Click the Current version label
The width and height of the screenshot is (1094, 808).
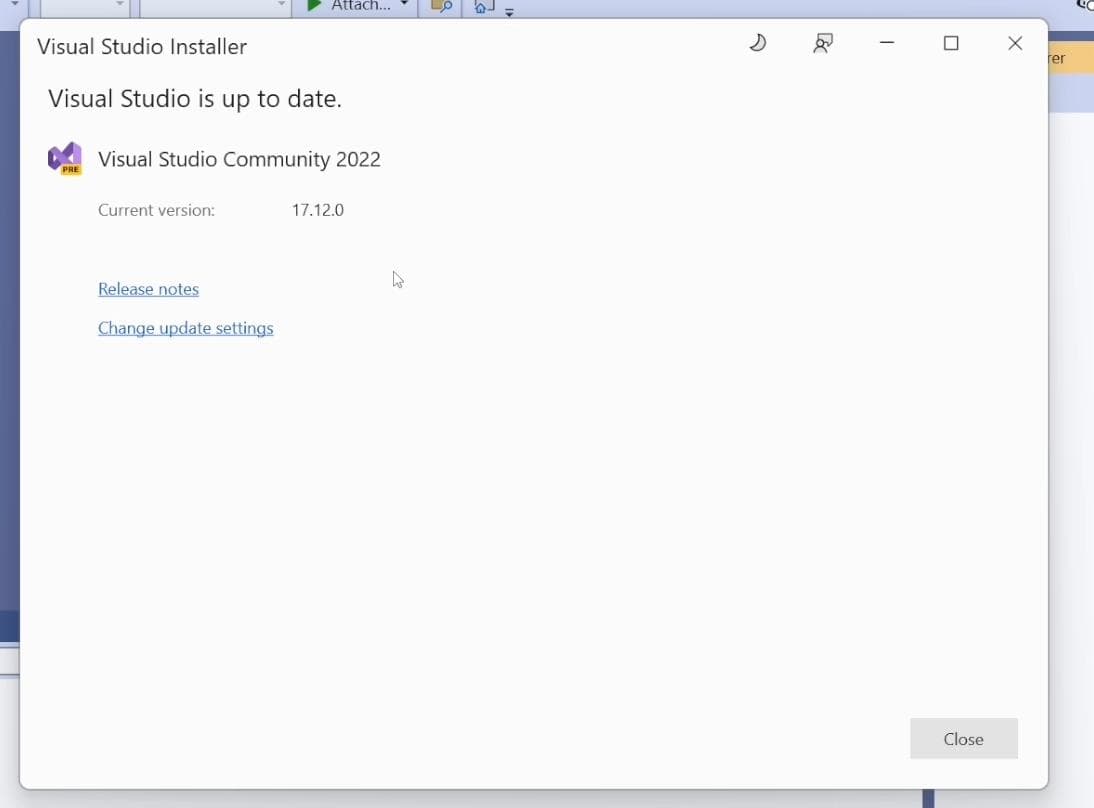pyautogui.click(x=156, y=210)
